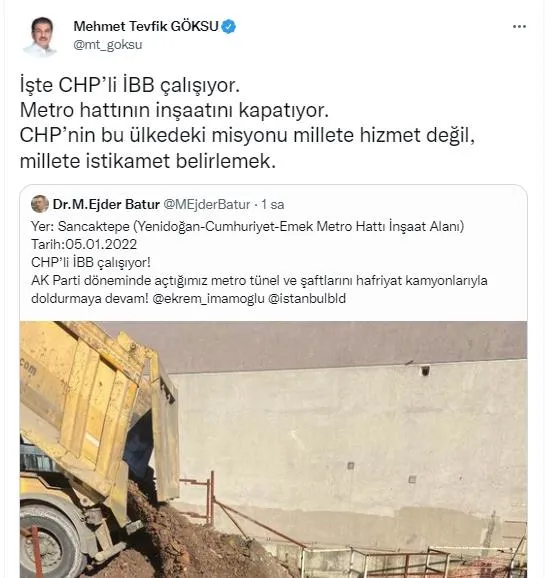
Task: Click the @MEjderBatur handle
Action: coord(206,204)
